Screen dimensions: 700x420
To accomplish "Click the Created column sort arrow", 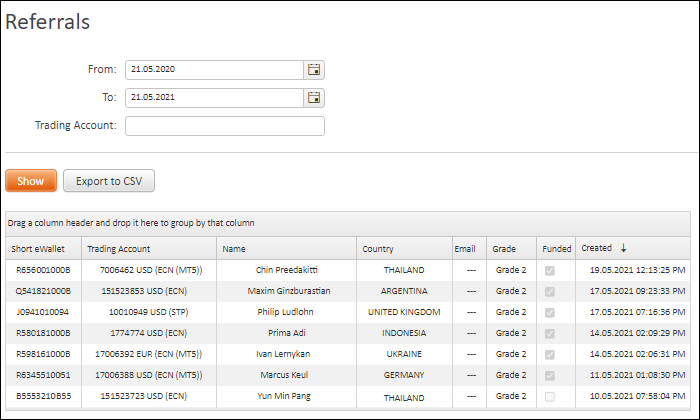I will [x=623, y=248].
